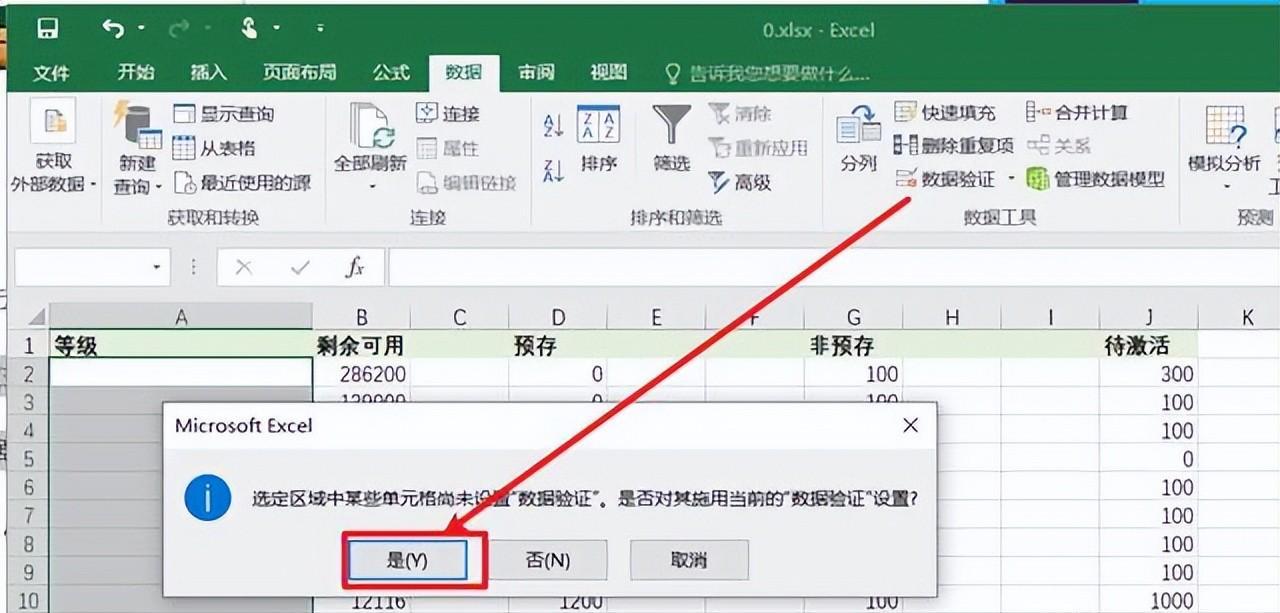
Task: Click the 筛选 funnel icon
Action: [x=672, y=125]
